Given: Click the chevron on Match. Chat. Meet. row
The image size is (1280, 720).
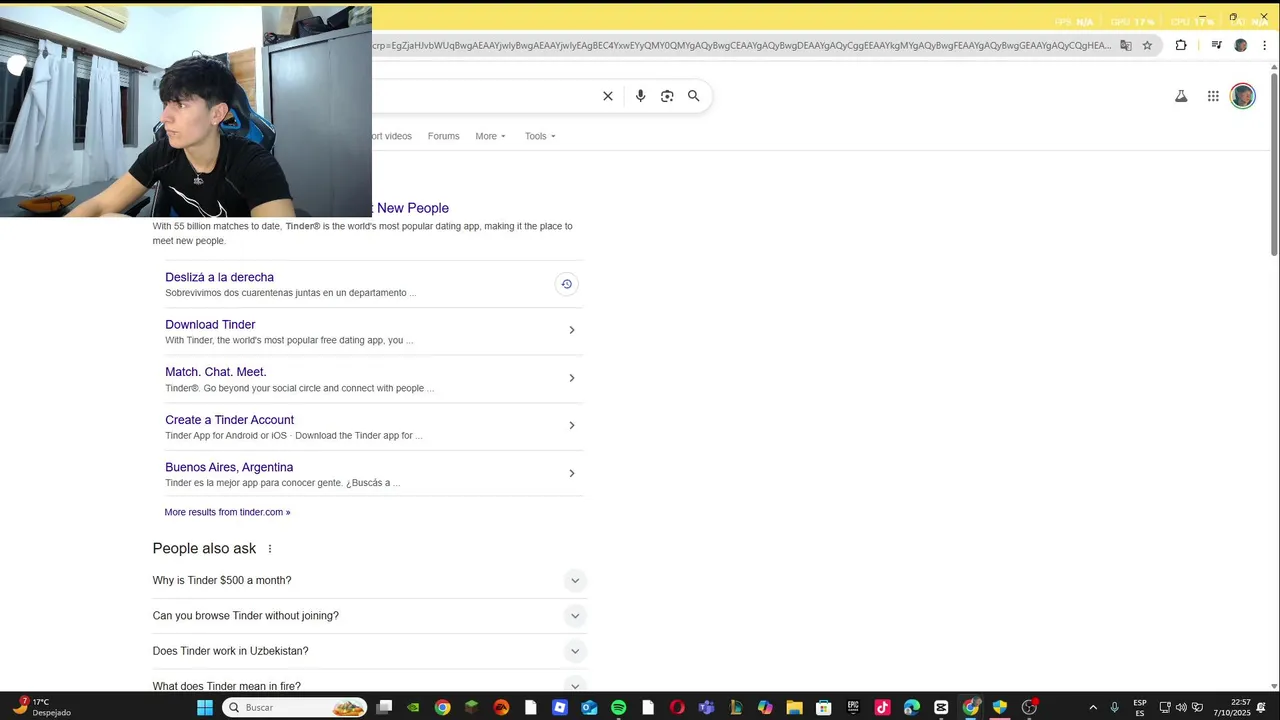Looking at the screenshot, I should pyautogui.click(x=571, y=378).
